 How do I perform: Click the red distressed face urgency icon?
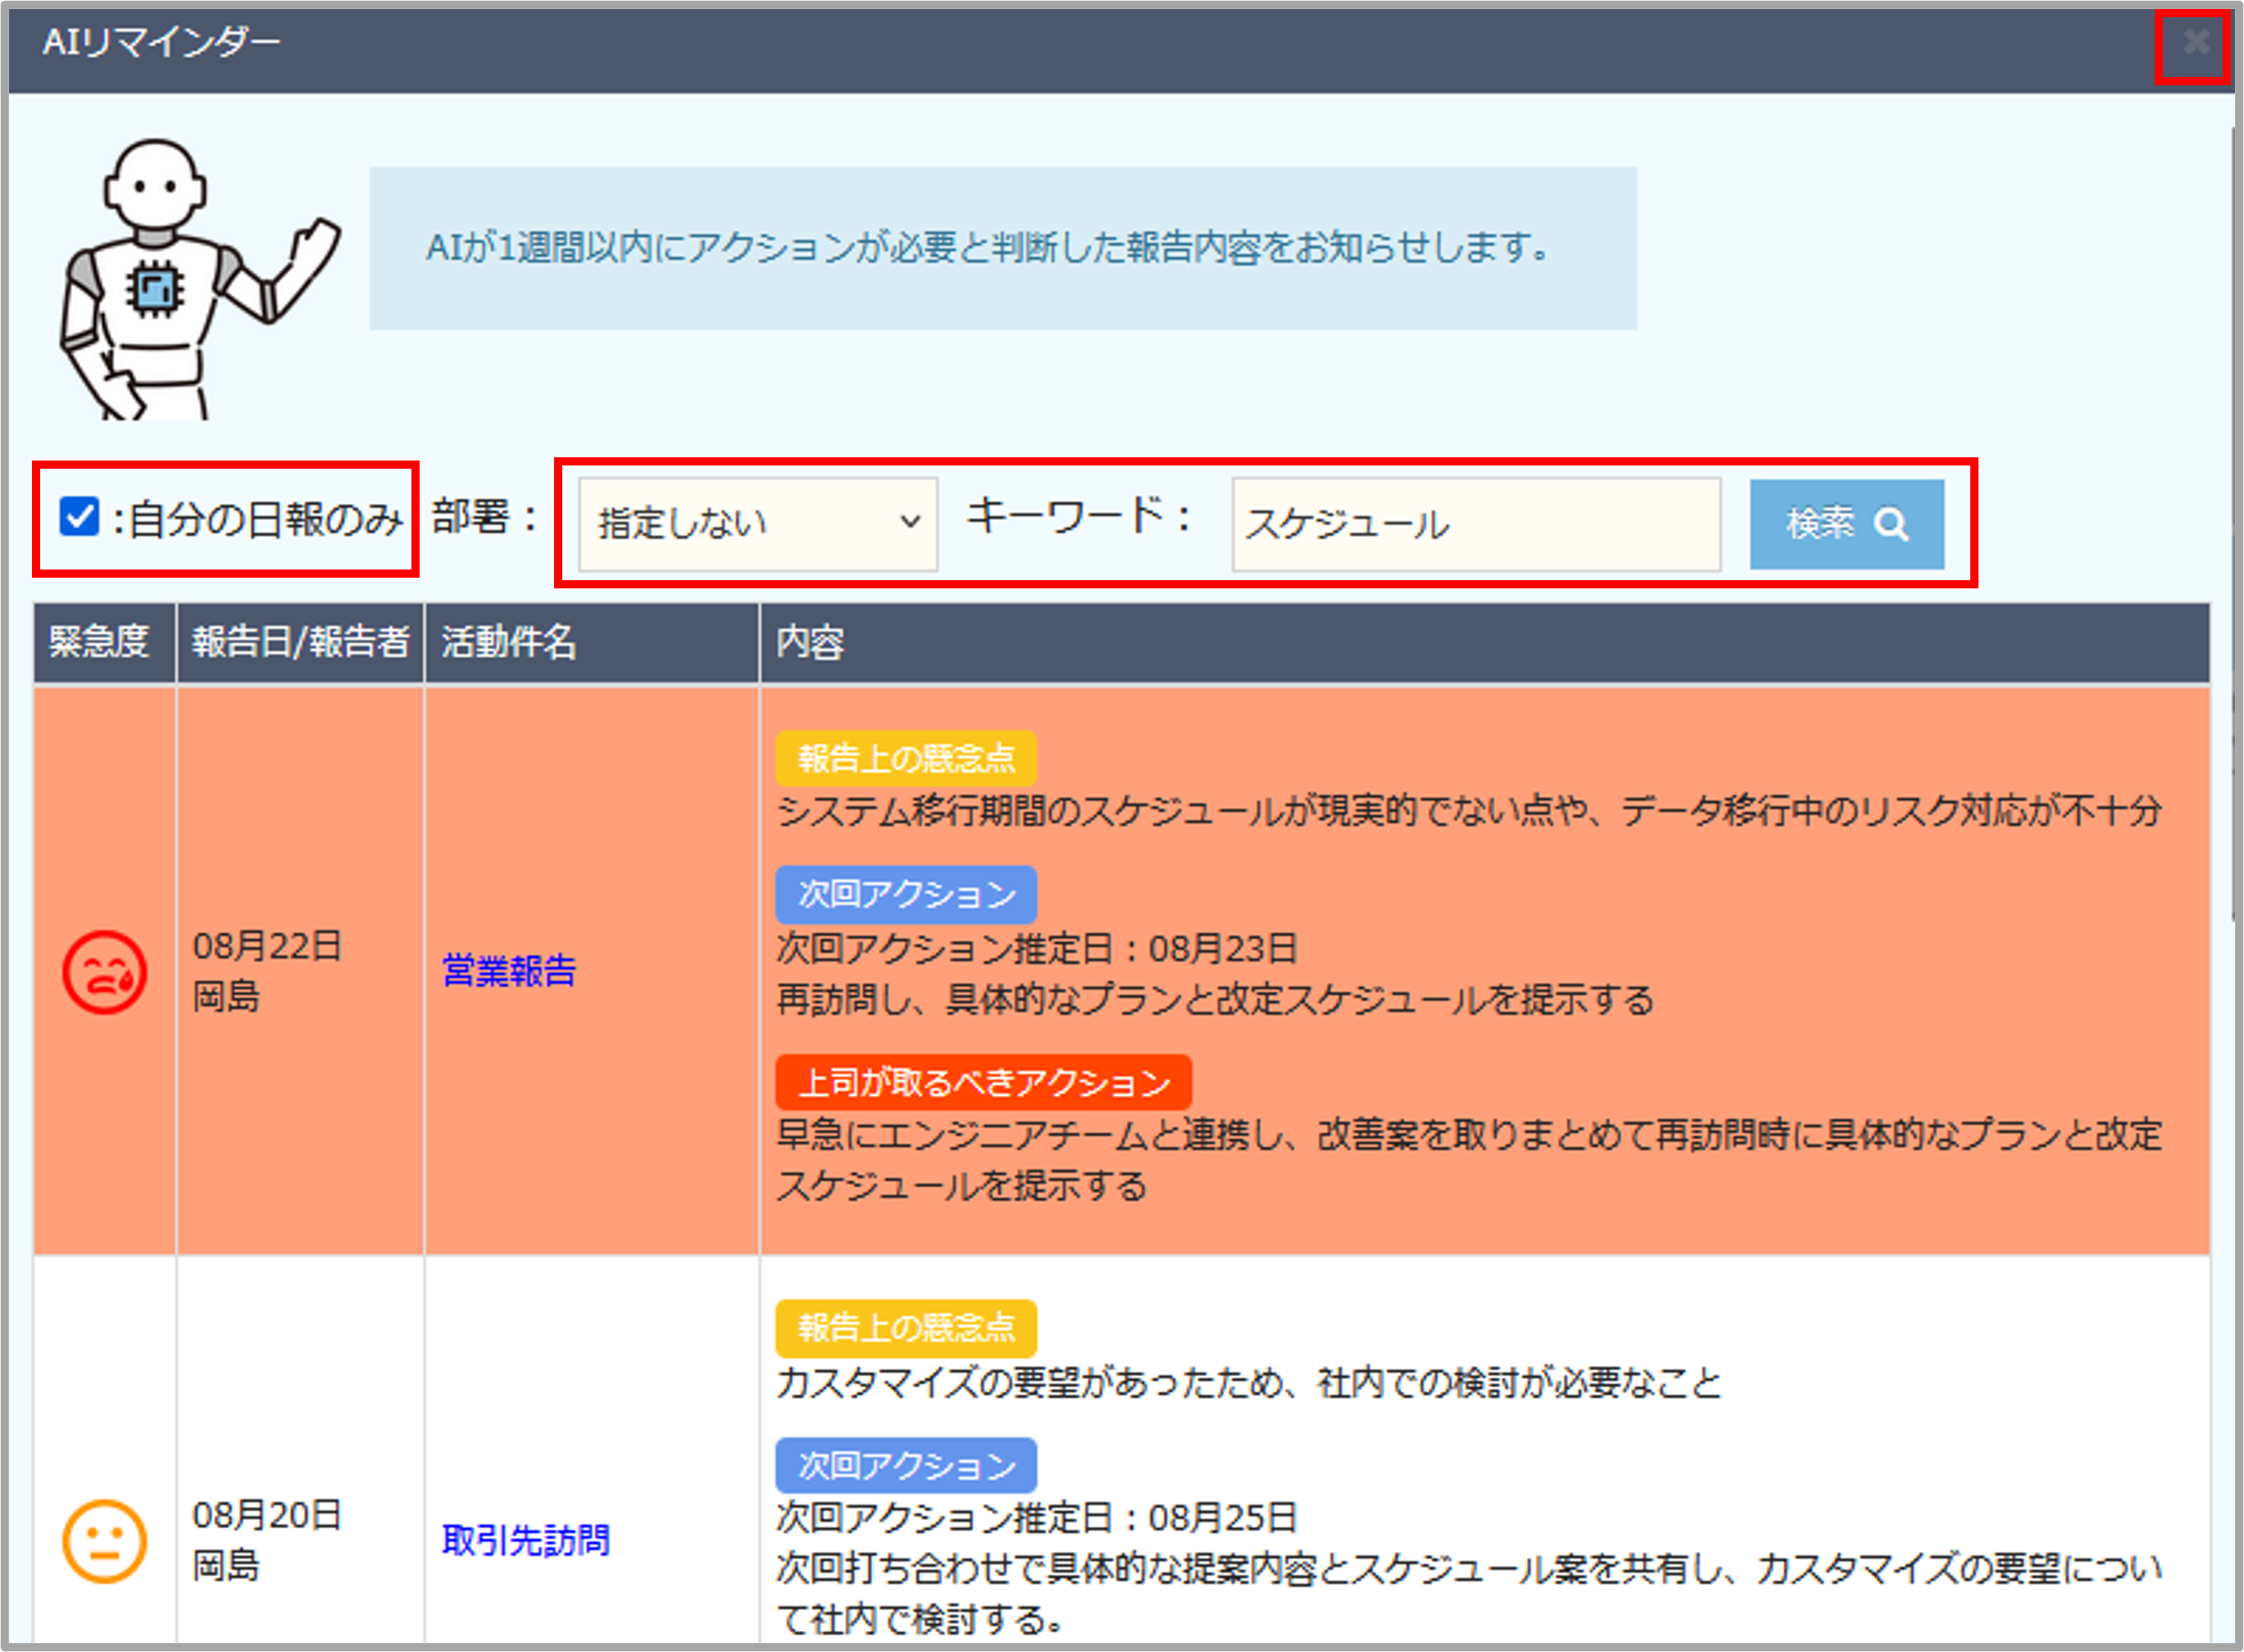[x=104, y=972]
